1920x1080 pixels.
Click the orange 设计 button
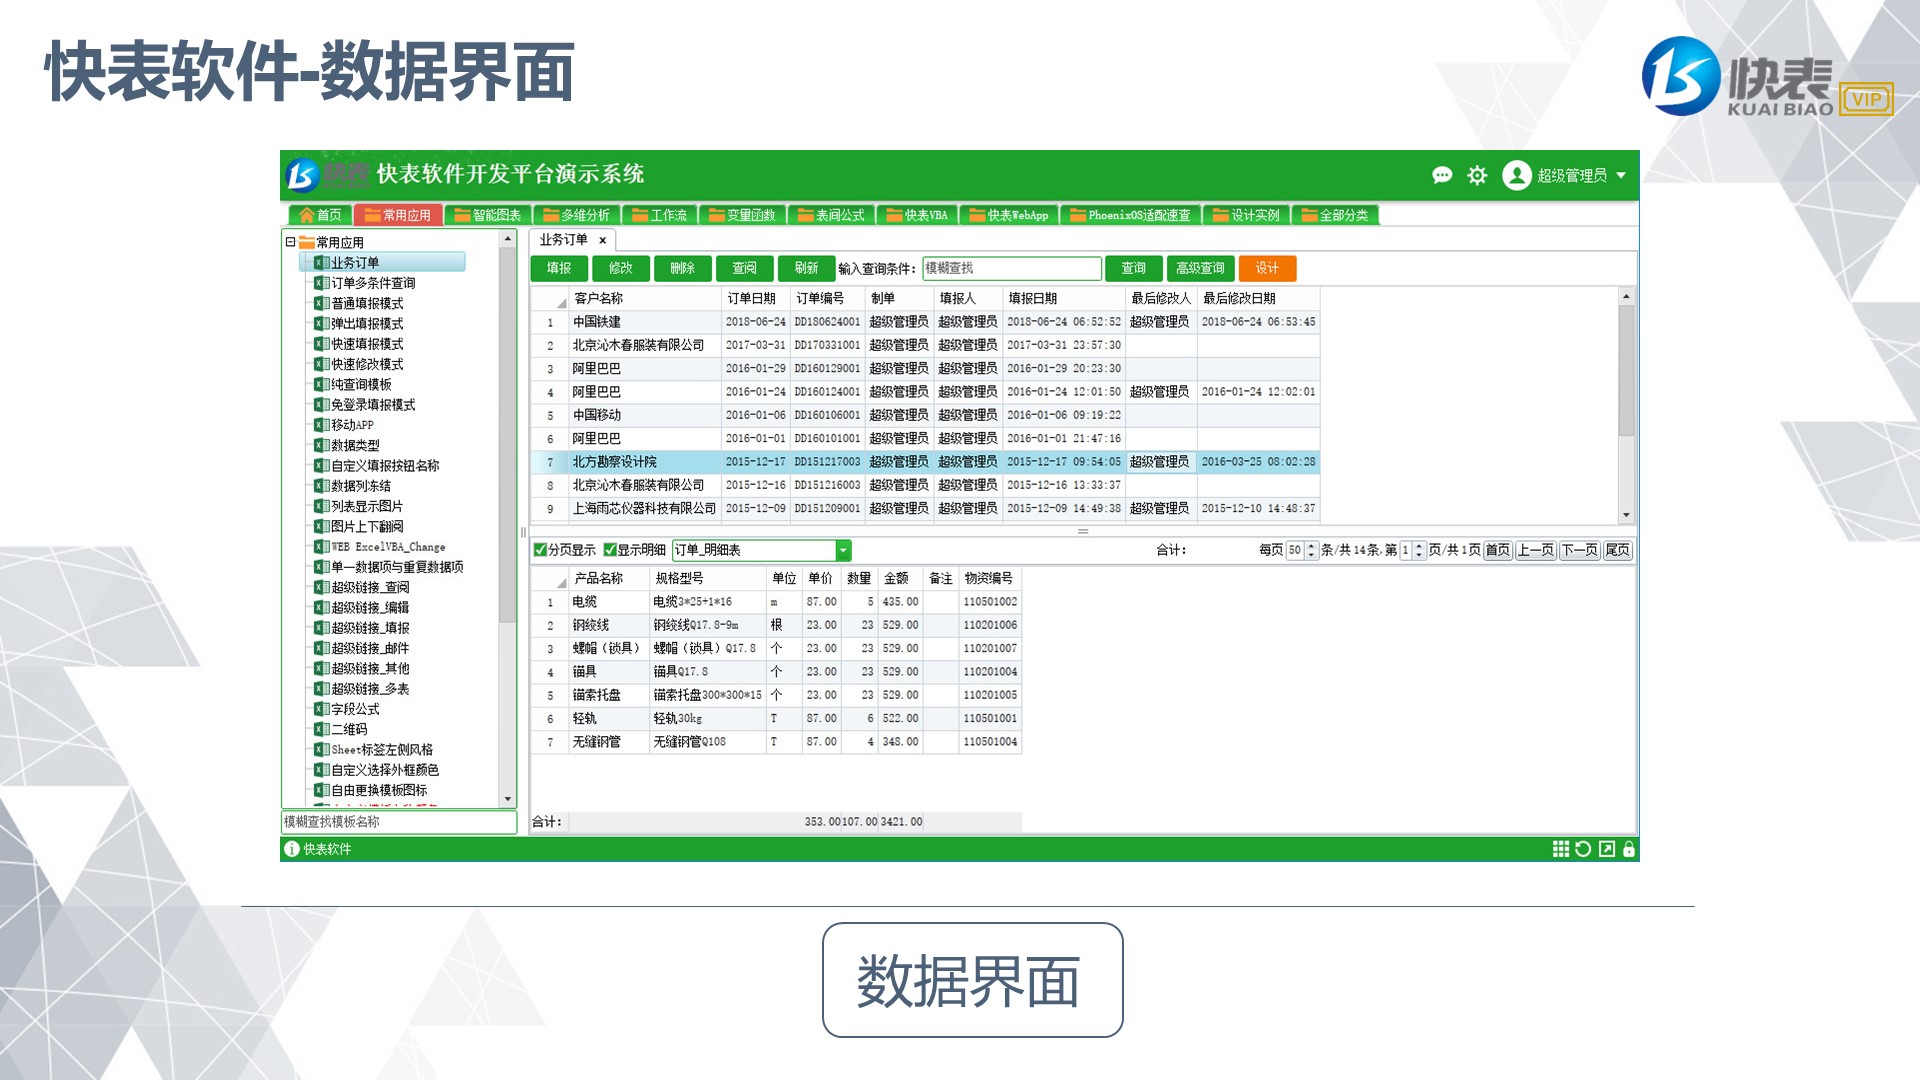1267,268
